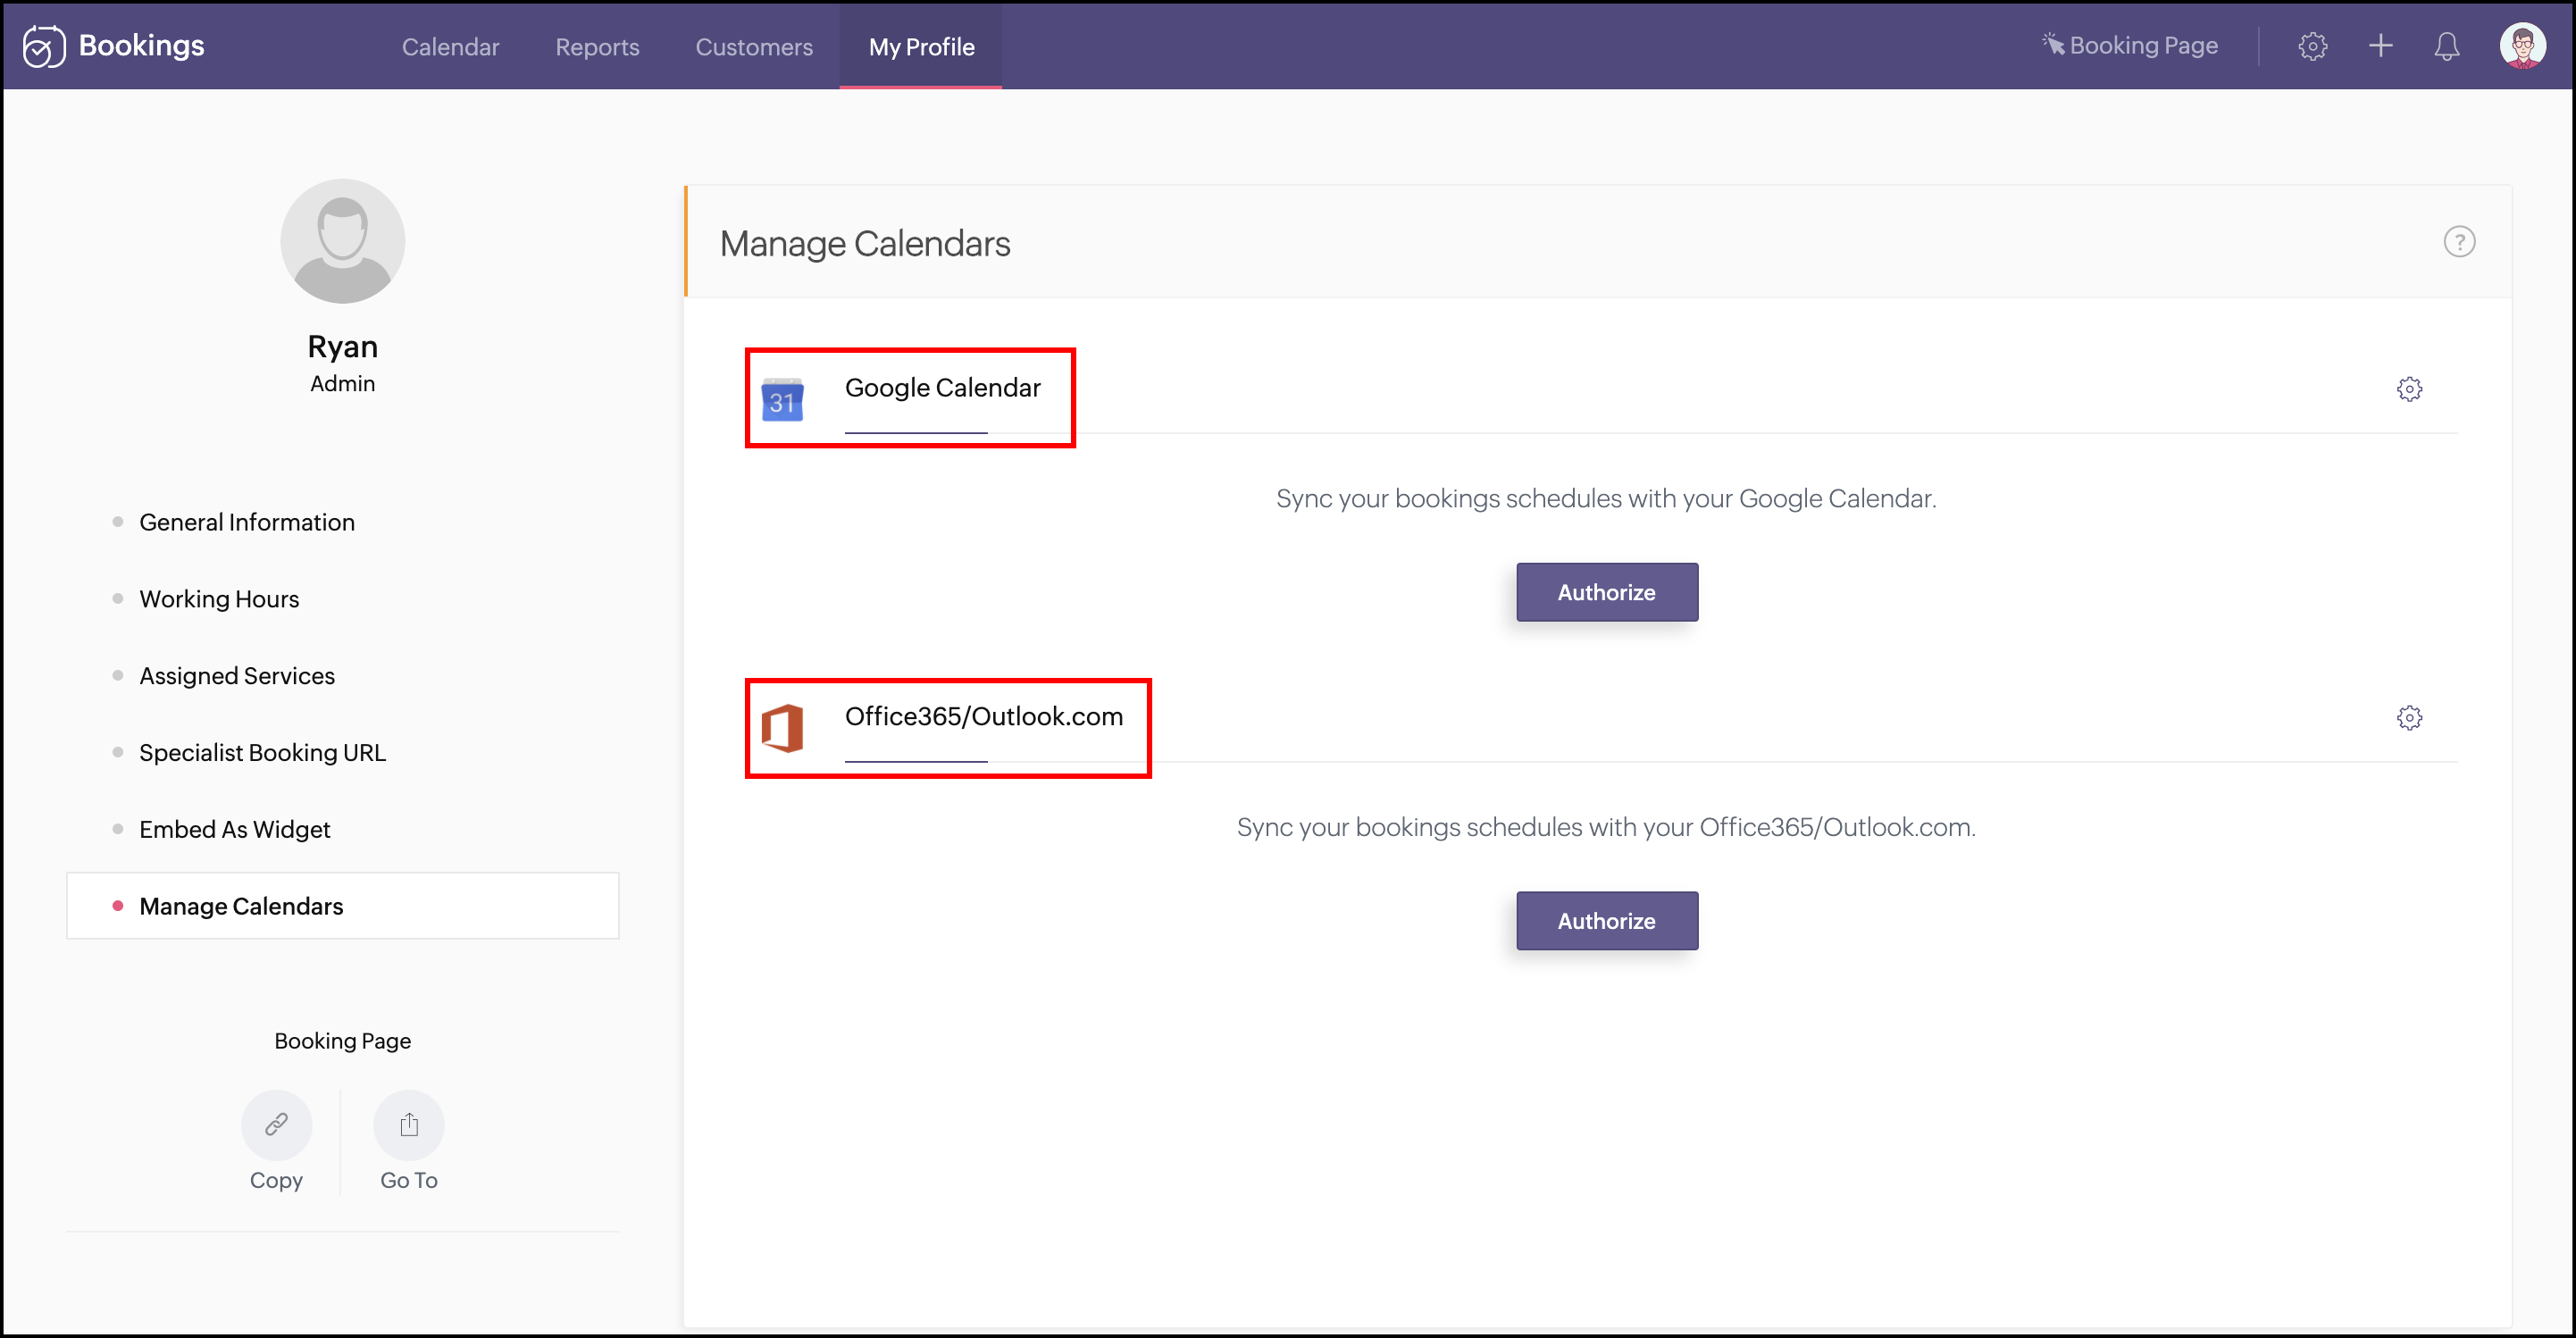Authorize Office365/Outlook.com sync

tap(1606, 921)
